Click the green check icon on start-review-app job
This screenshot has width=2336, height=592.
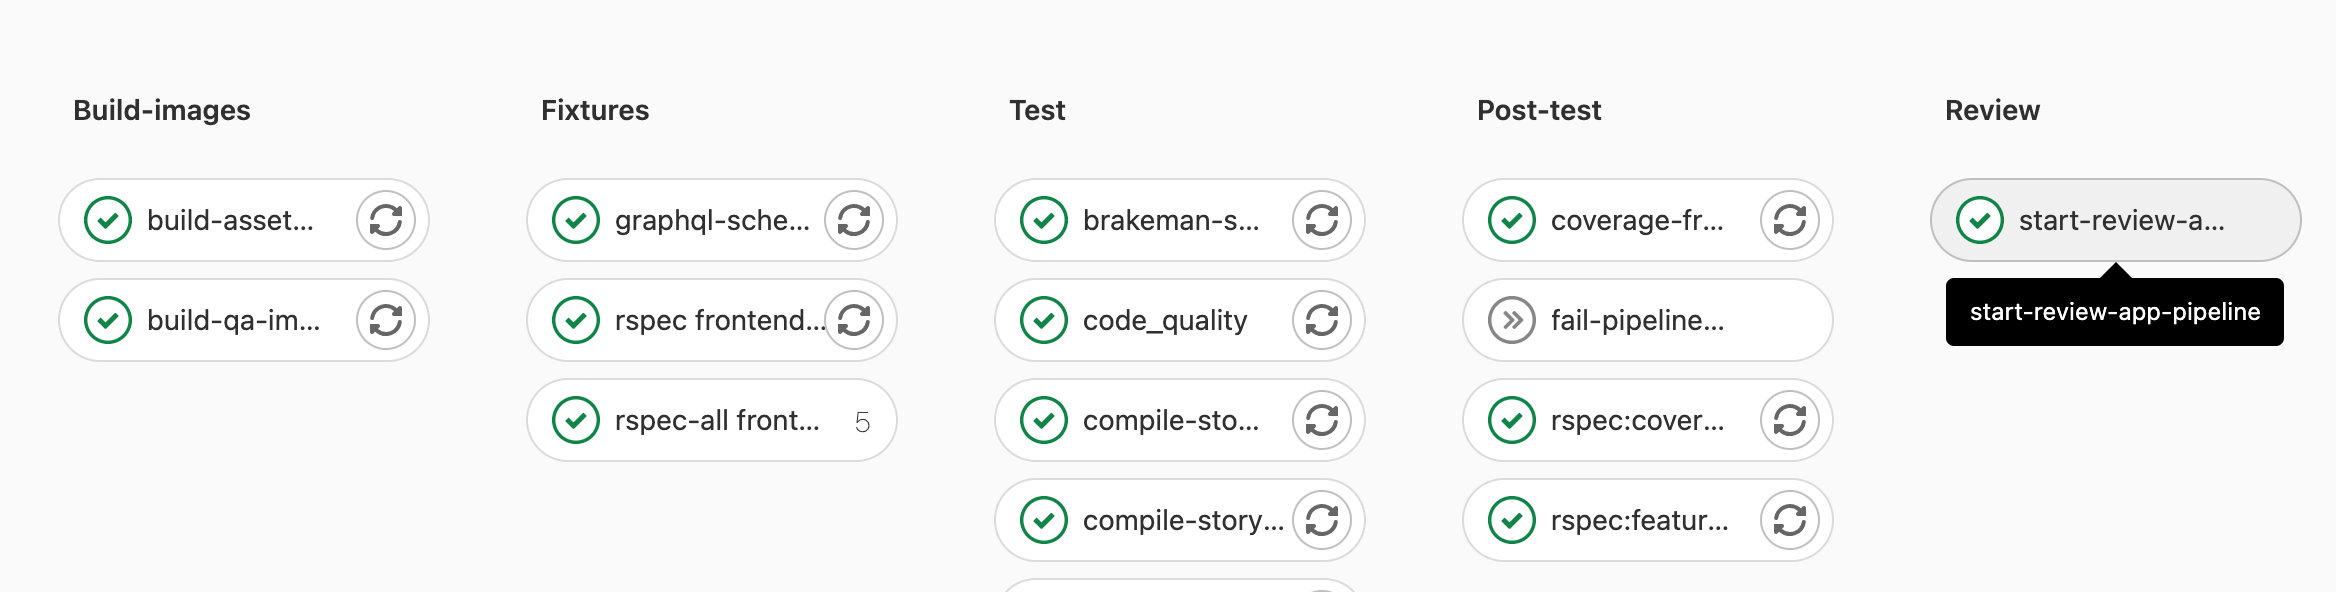(x=1982, y=220)
